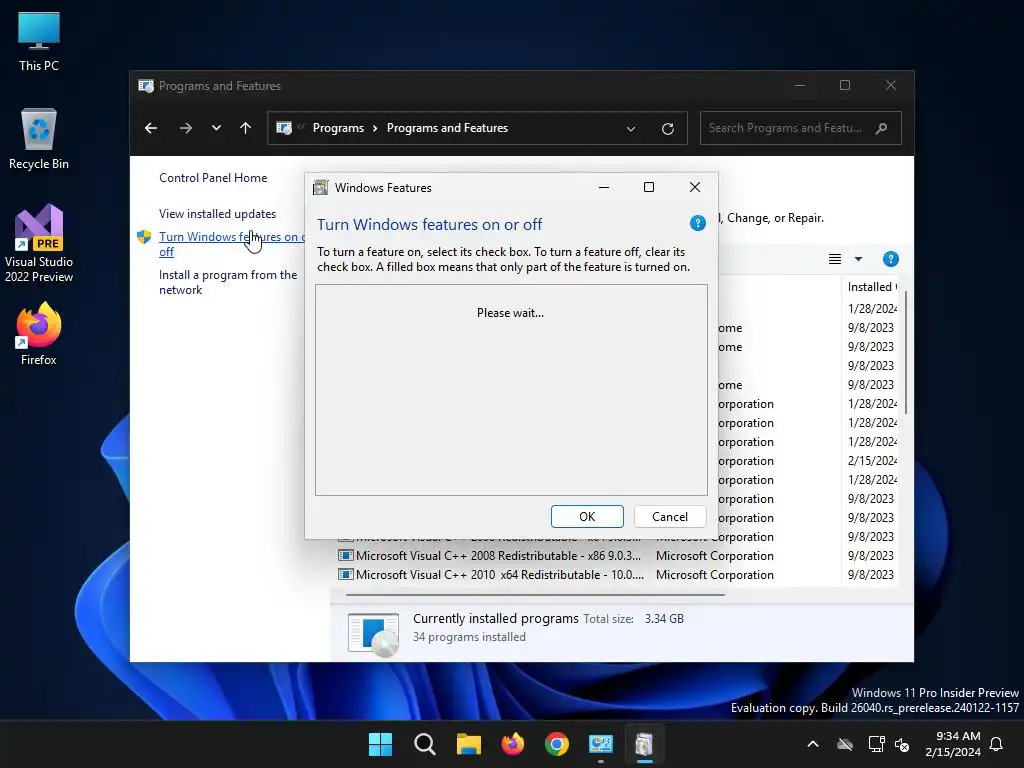Screen dimensions: 1024x768
Task: Show hidden tray icons chevron
Action: pyautogui.click(x=813, y=744)
